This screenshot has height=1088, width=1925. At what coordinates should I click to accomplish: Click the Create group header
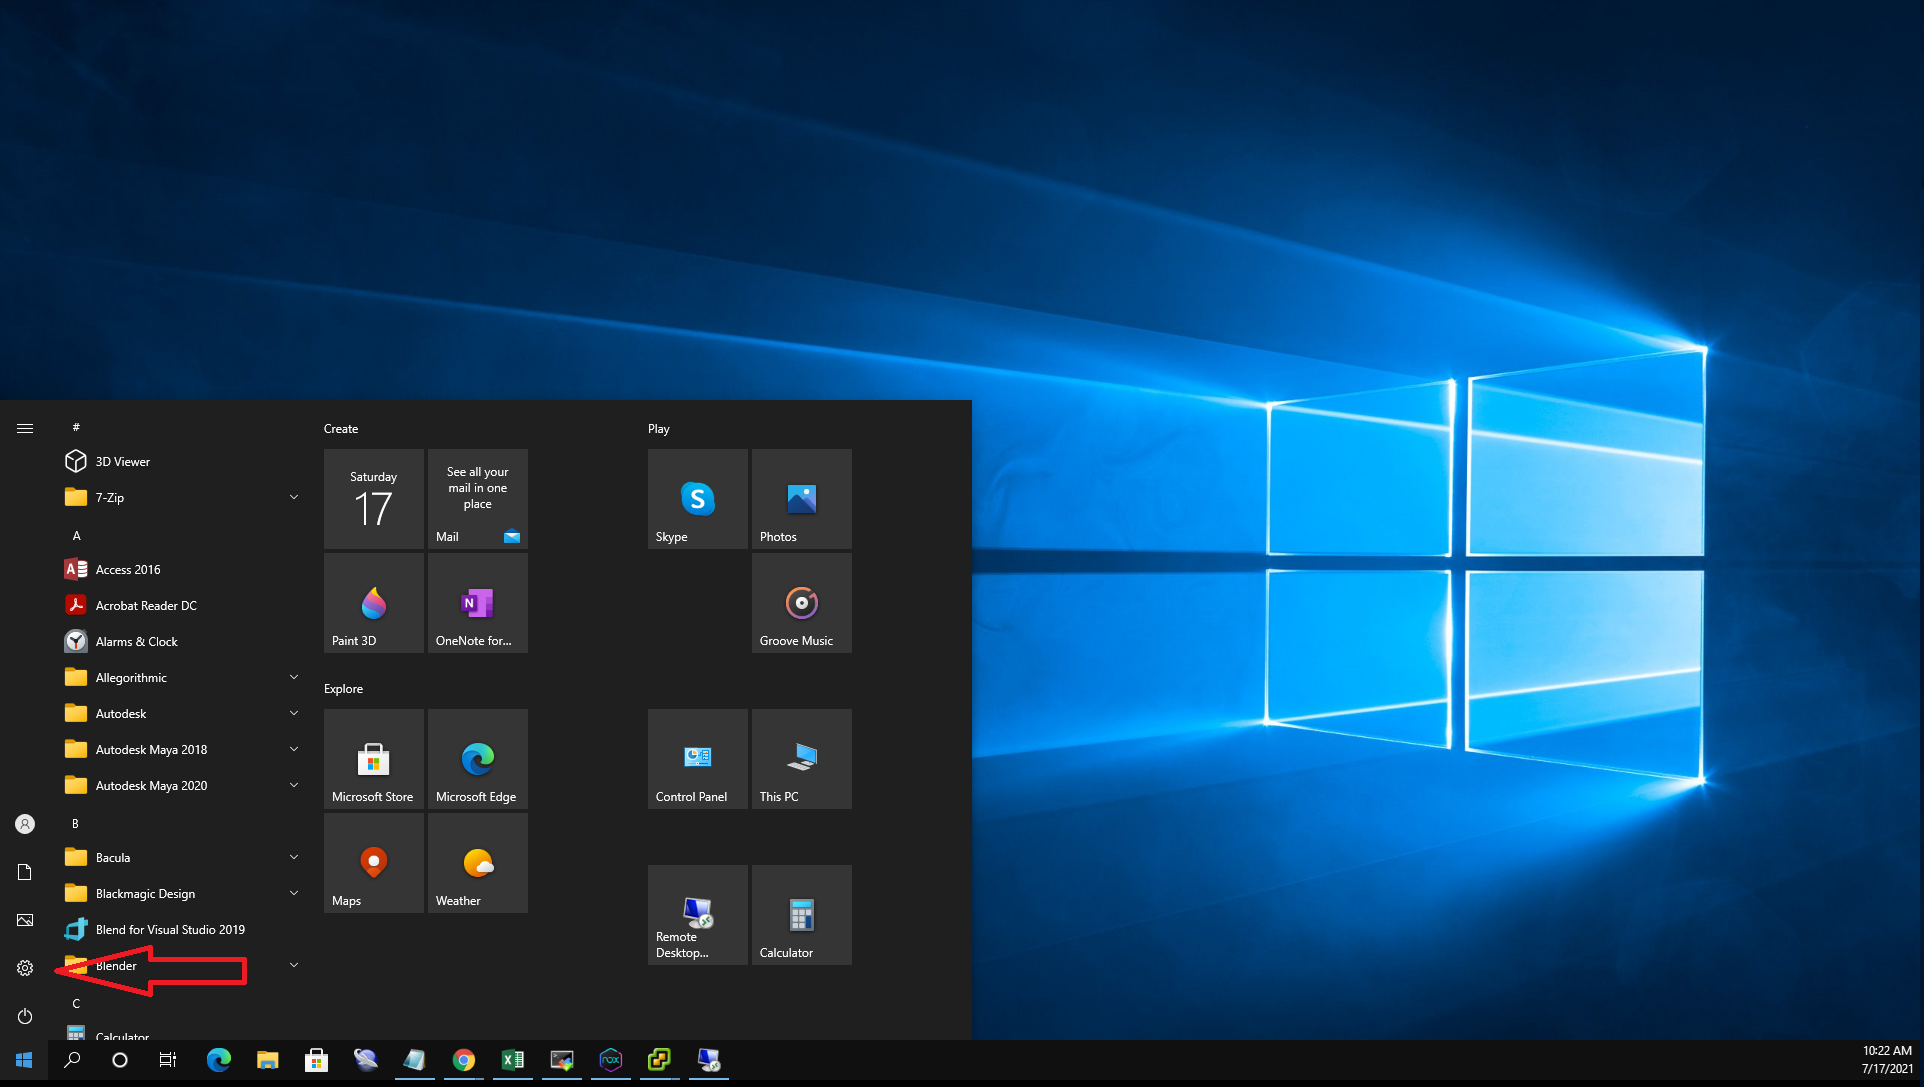[341, 428]
